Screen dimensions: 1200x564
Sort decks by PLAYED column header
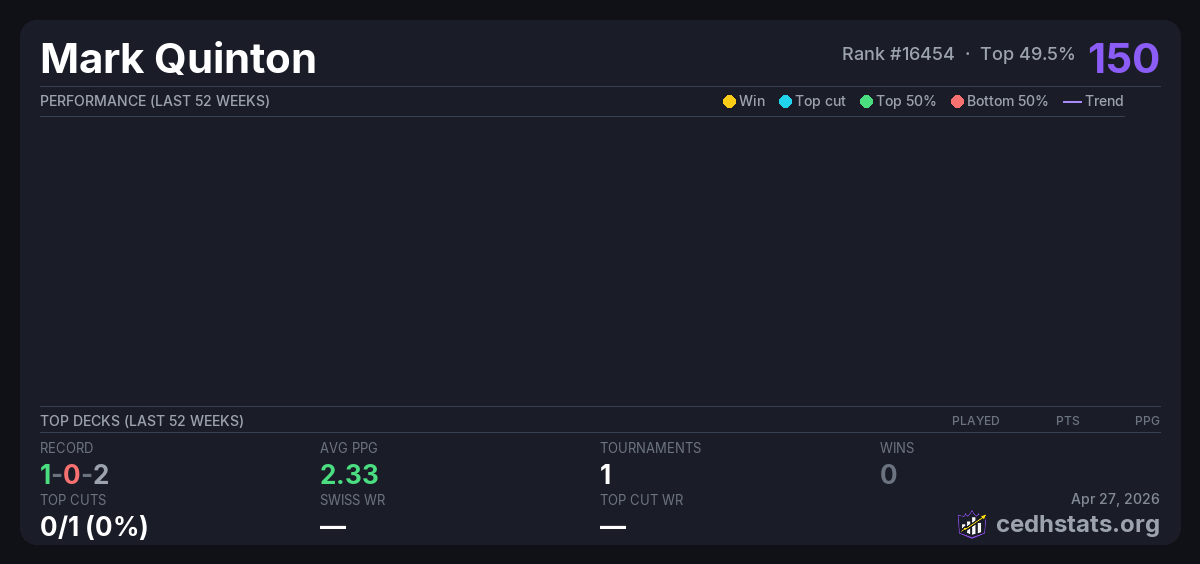975,421
